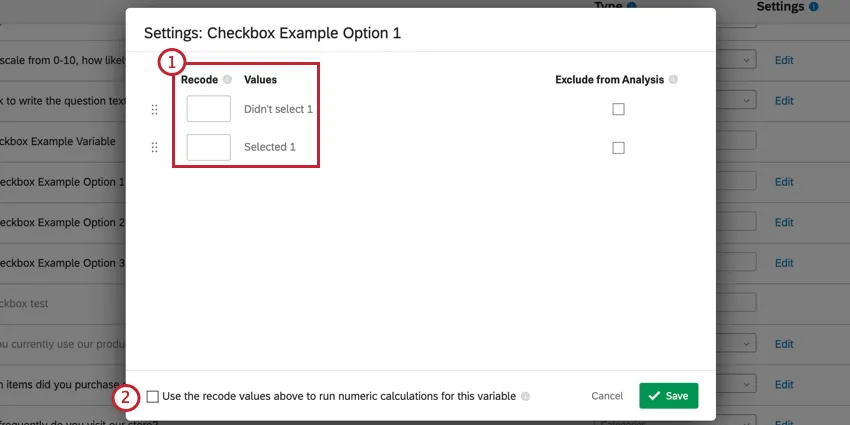Click the recode field for Didn't select 1
Image resolution: width=850 pixels, height=425 pixels.
pos(208,109)
